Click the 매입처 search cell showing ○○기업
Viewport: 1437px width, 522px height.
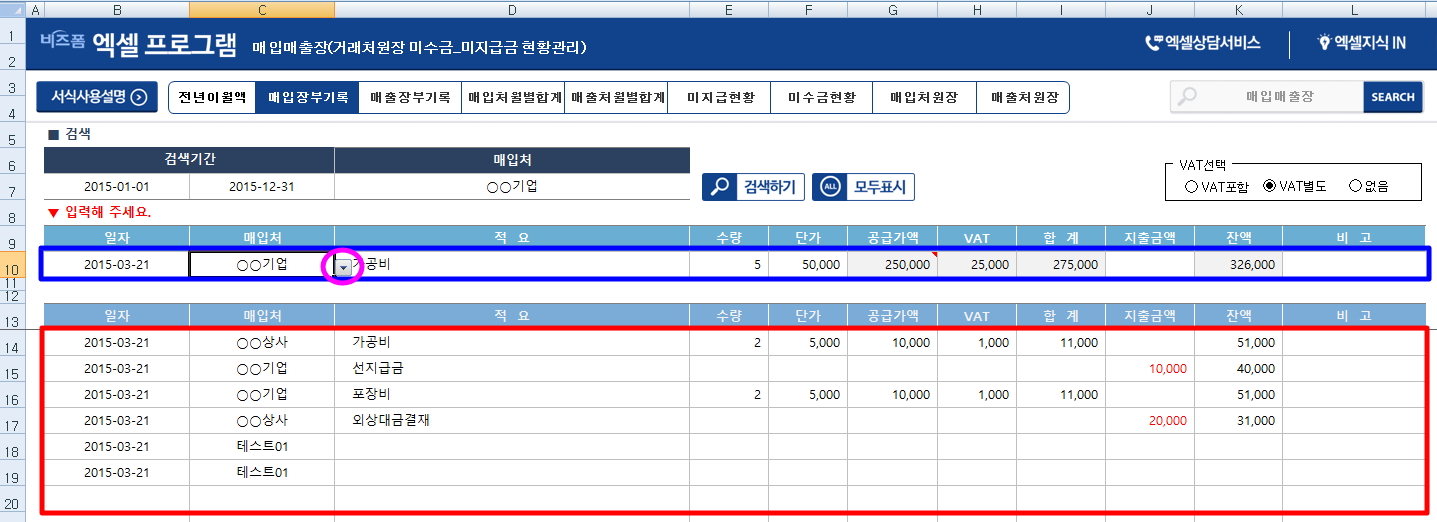tap(511, 187)
